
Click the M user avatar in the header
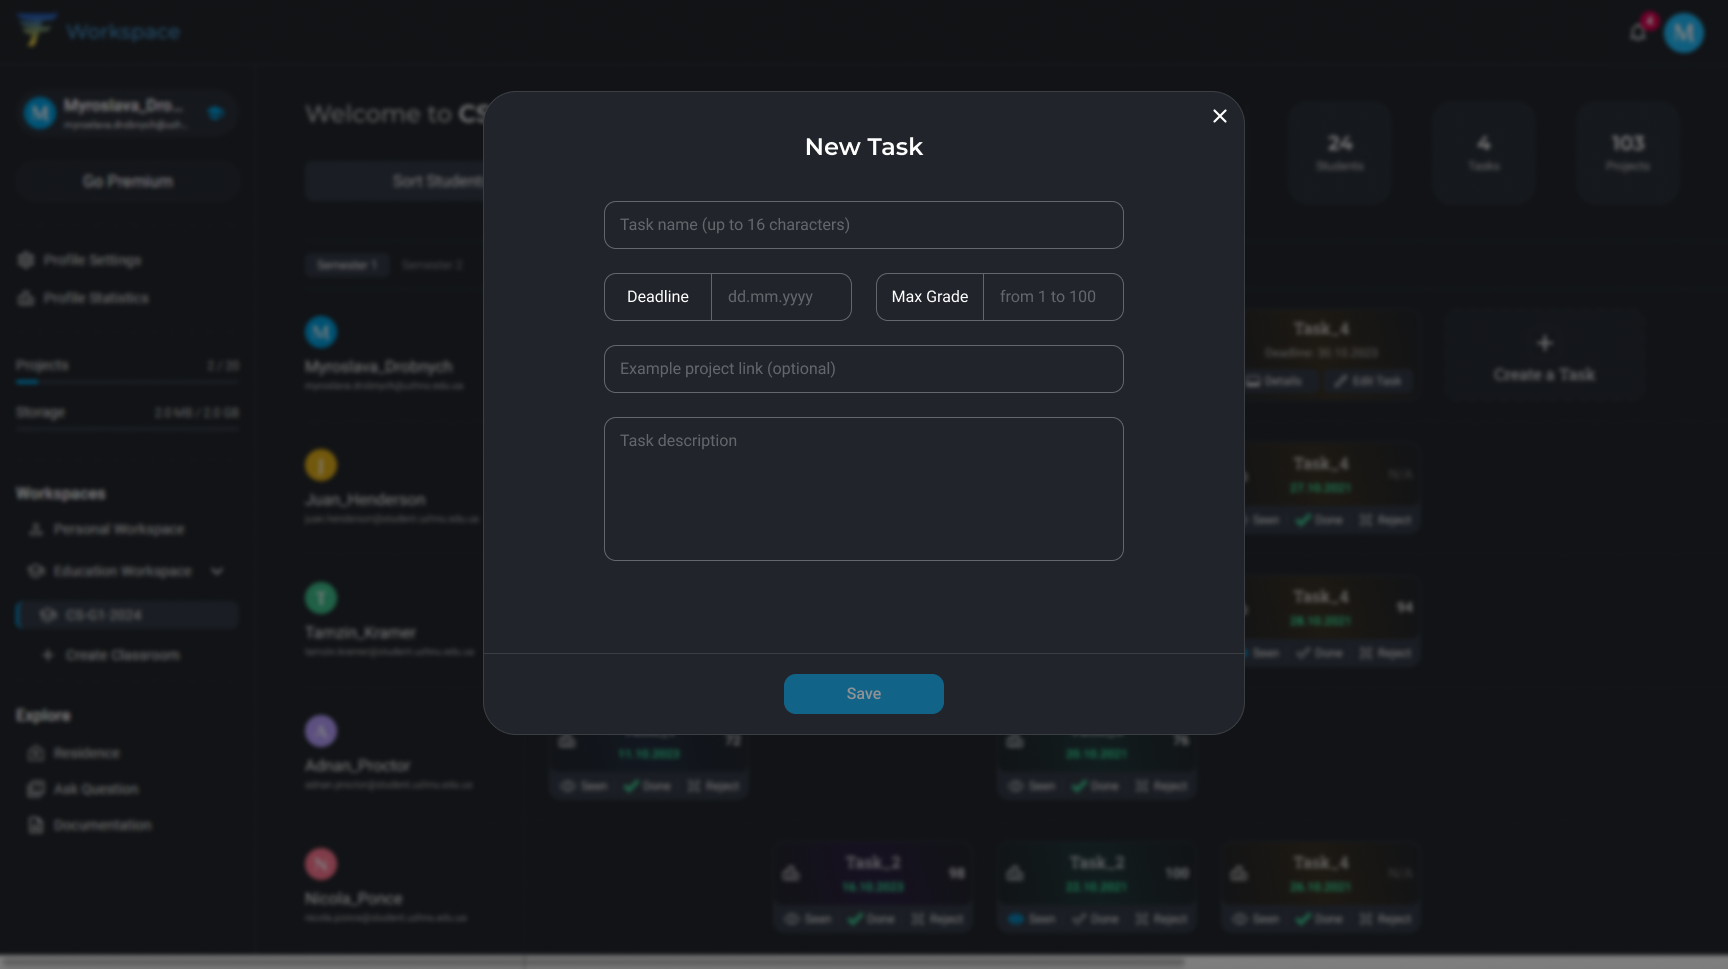pos(1684,32)
